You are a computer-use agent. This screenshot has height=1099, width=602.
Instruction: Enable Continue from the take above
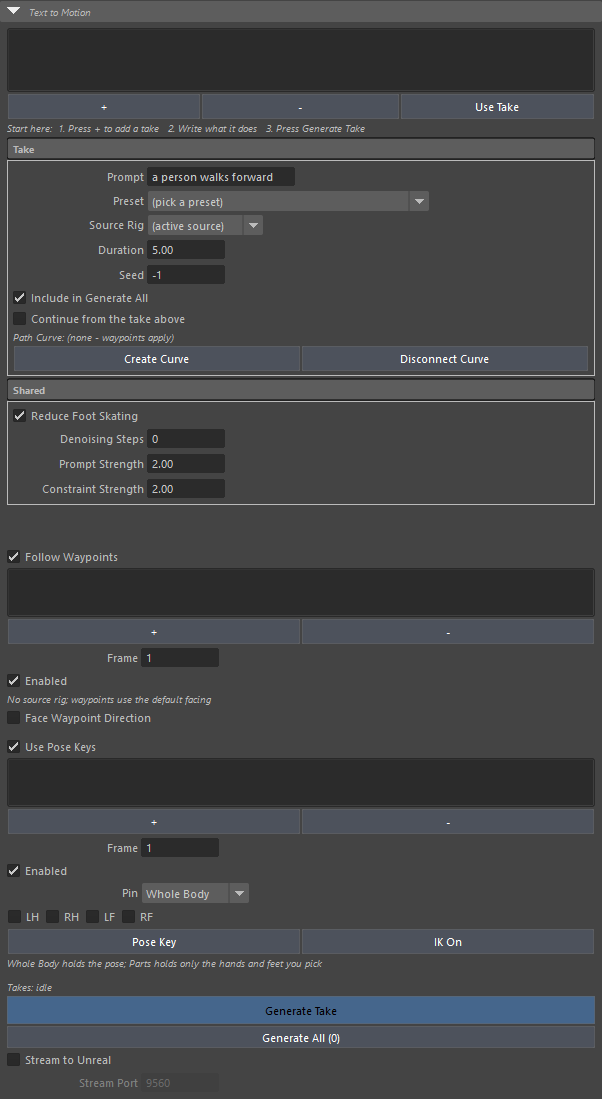(20, 319)
